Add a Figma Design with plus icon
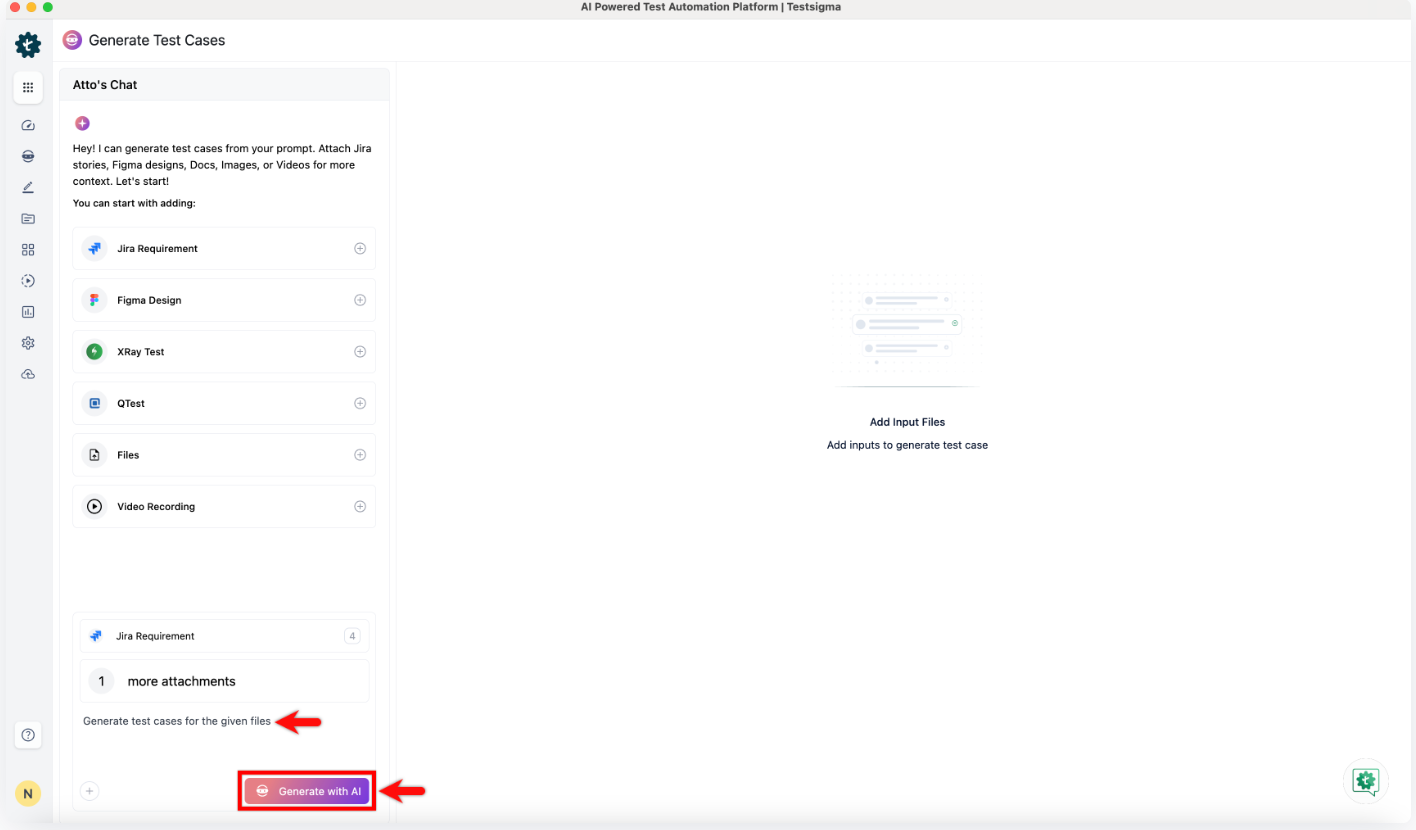 pyautogui.click(x=360, y=300)
